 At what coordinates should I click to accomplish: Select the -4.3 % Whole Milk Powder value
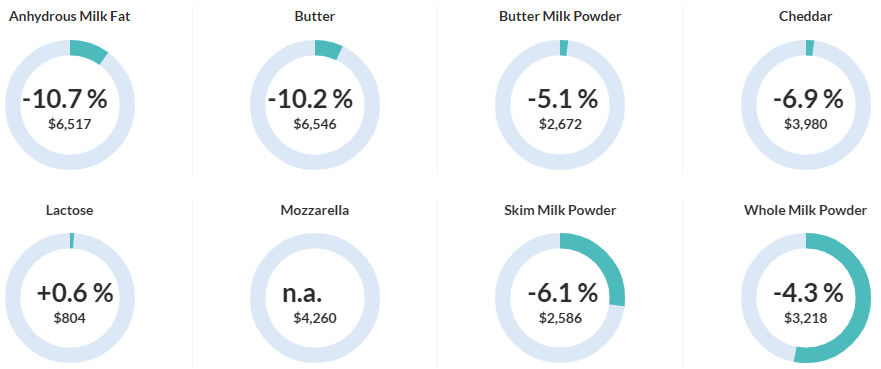click(x=808, y=293)
